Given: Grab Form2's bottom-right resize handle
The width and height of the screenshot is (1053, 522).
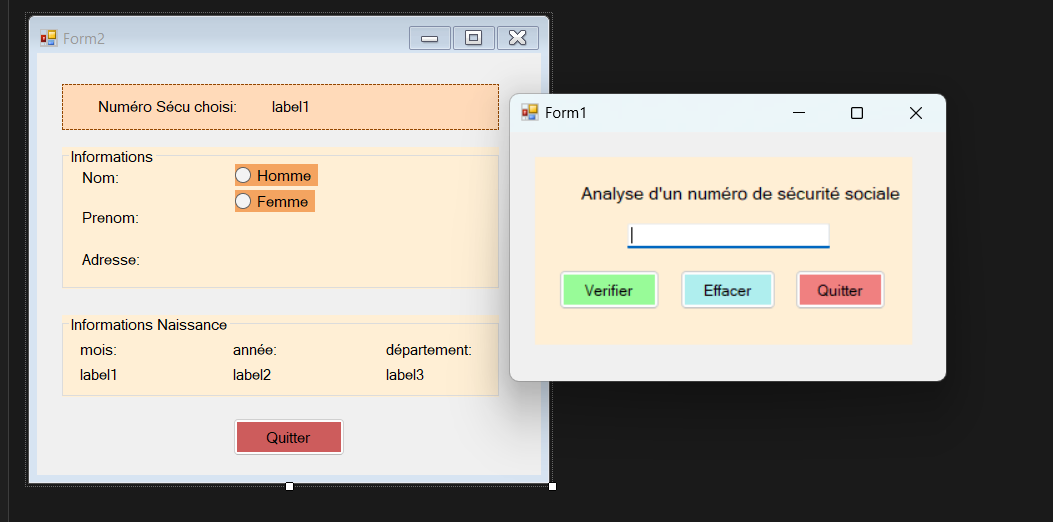Looking at the screenshot, I should coord(552,486).
